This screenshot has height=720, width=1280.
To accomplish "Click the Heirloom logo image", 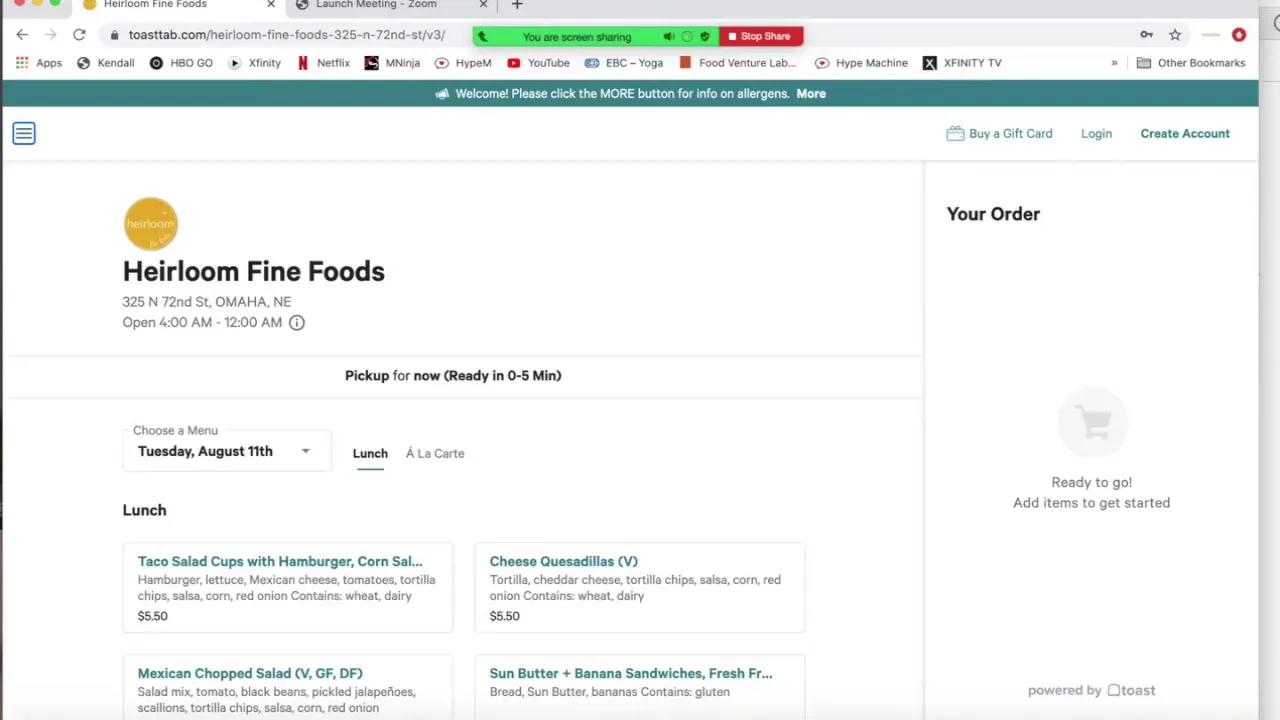I will click(150, 224).
